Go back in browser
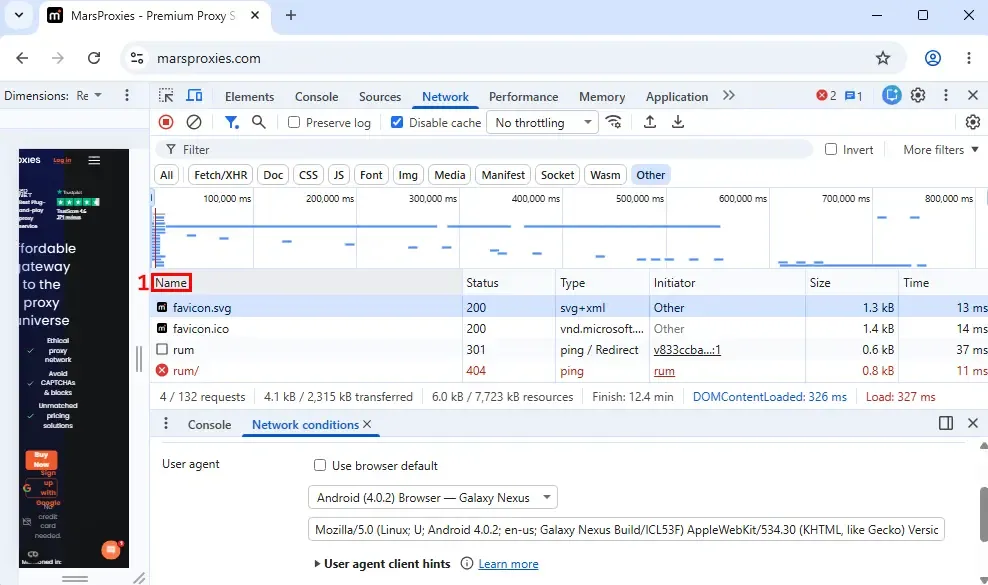Screen dimensions: 988x585 22,58
